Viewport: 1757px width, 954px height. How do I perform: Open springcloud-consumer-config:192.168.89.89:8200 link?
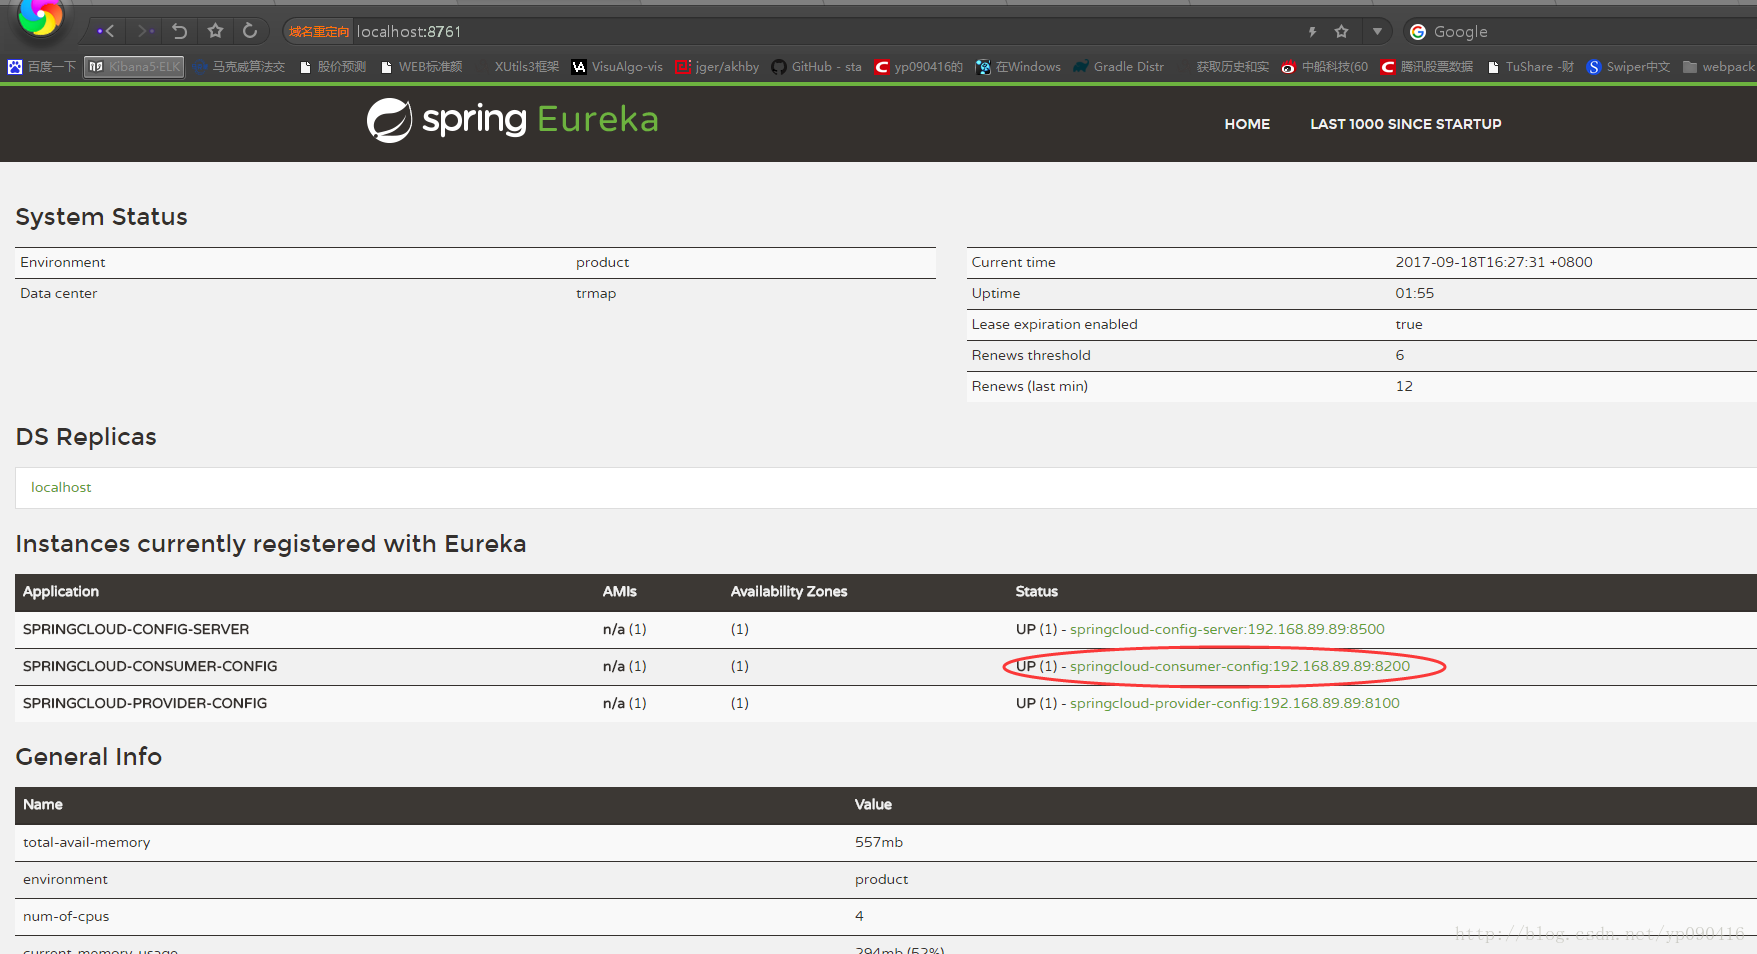[1240, 666]
